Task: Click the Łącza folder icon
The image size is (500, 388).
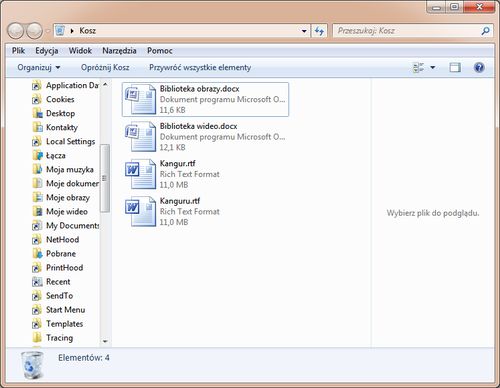Action: tap(38, 156)
